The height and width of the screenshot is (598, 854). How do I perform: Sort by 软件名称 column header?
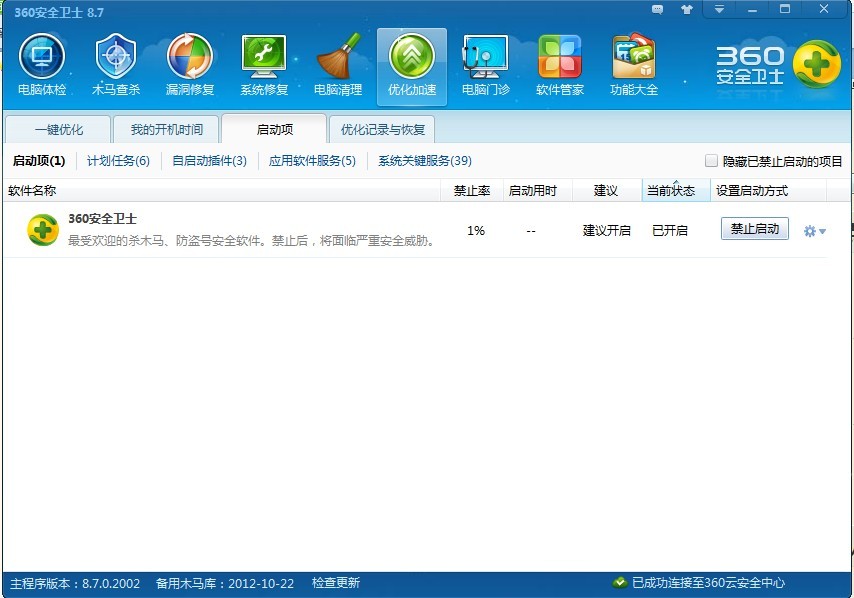[x=222, y=191]
